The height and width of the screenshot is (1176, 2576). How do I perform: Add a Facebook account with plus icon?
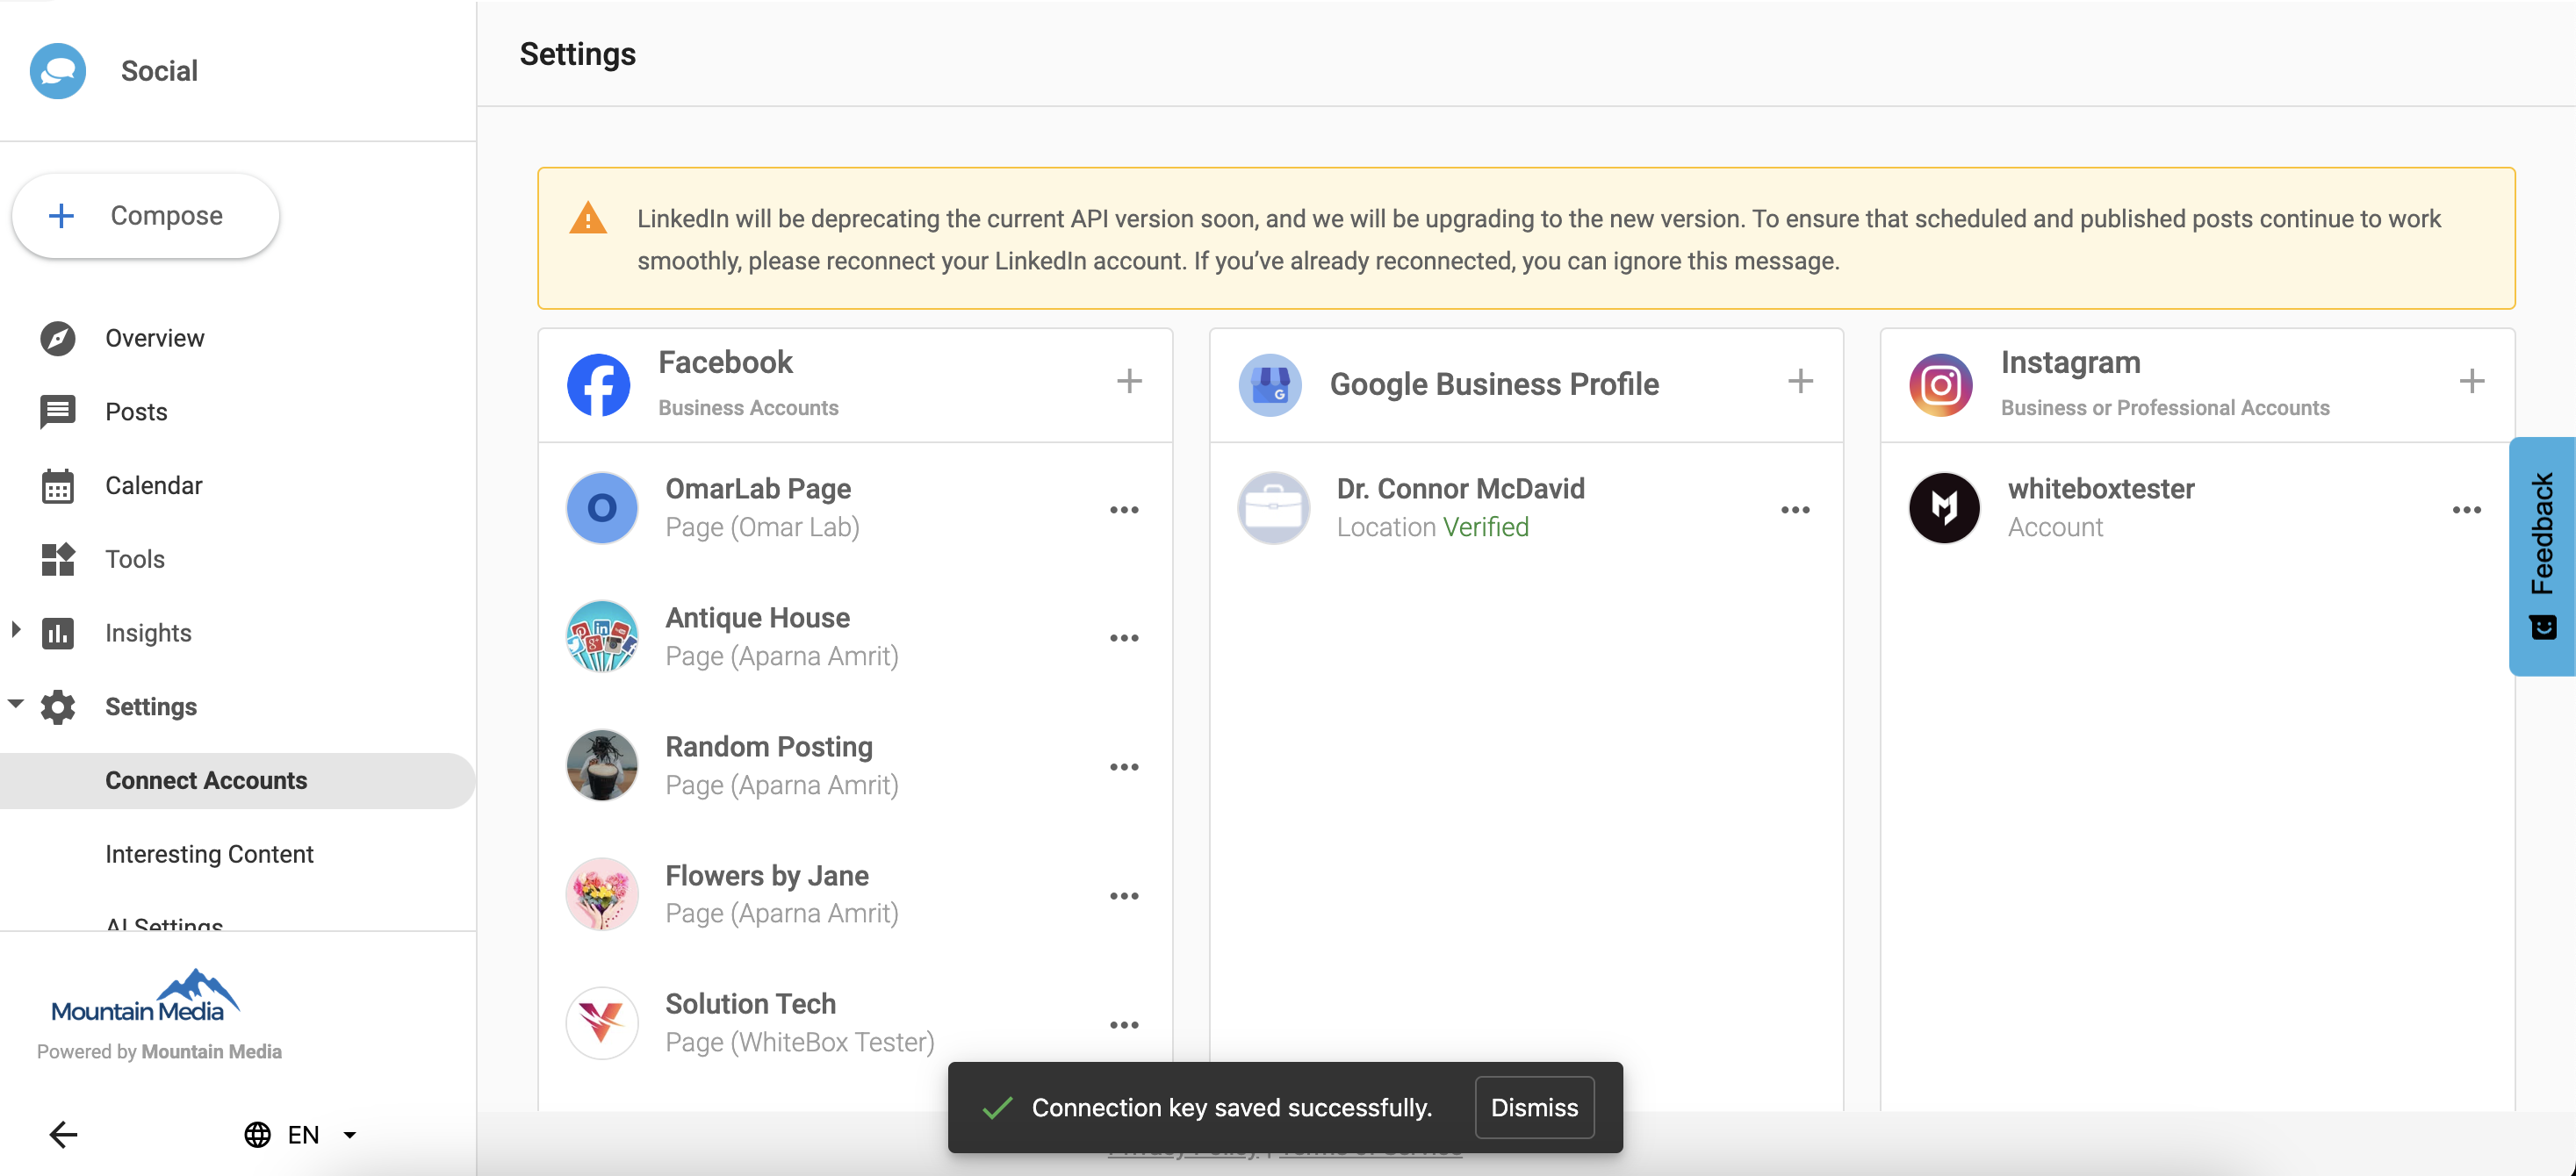tap(1129, 381)
